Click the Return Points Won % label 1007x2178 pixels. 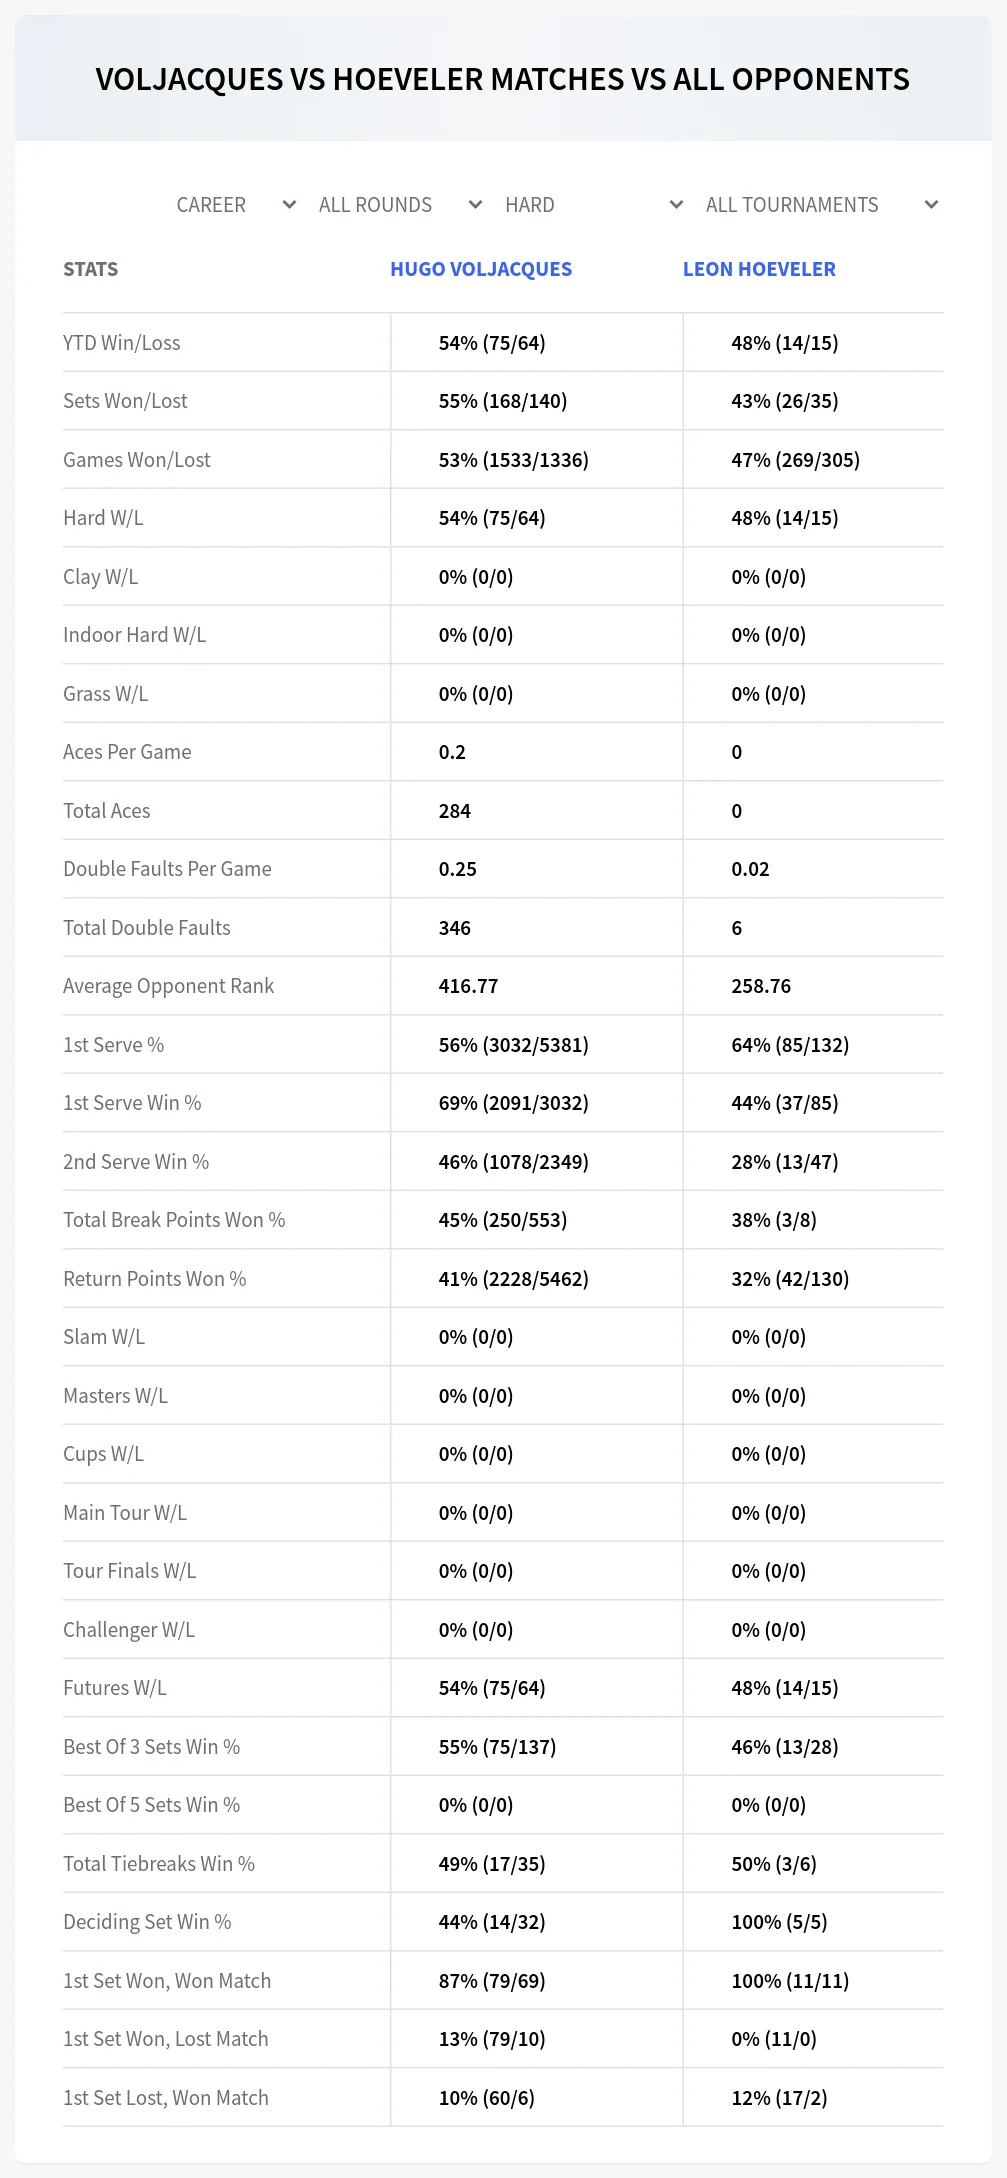click(155, 1279)
